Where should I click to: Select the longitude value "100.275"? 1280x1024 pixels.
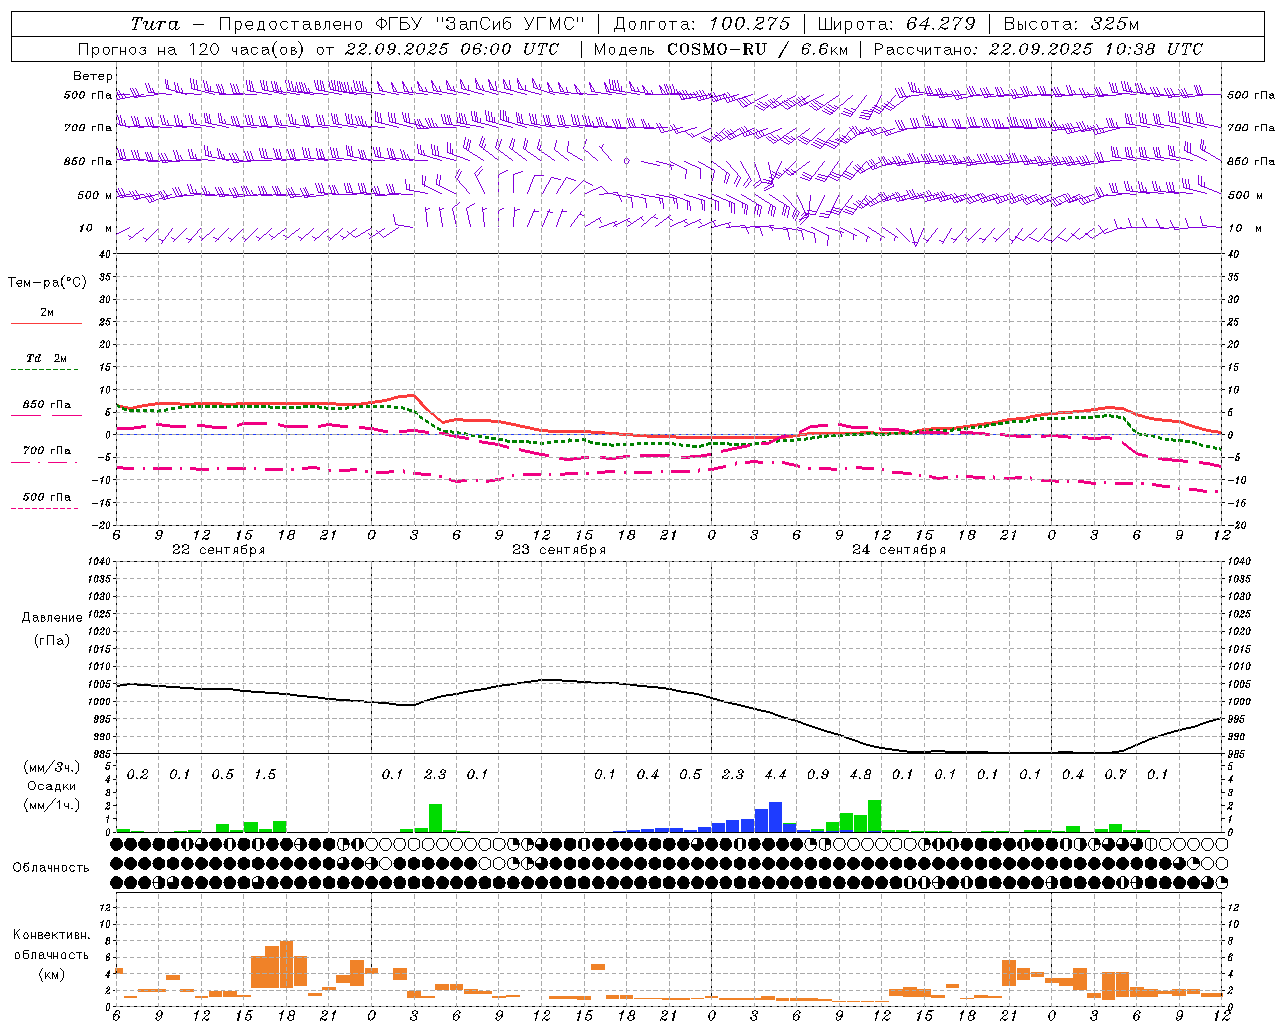click(749, 23)
